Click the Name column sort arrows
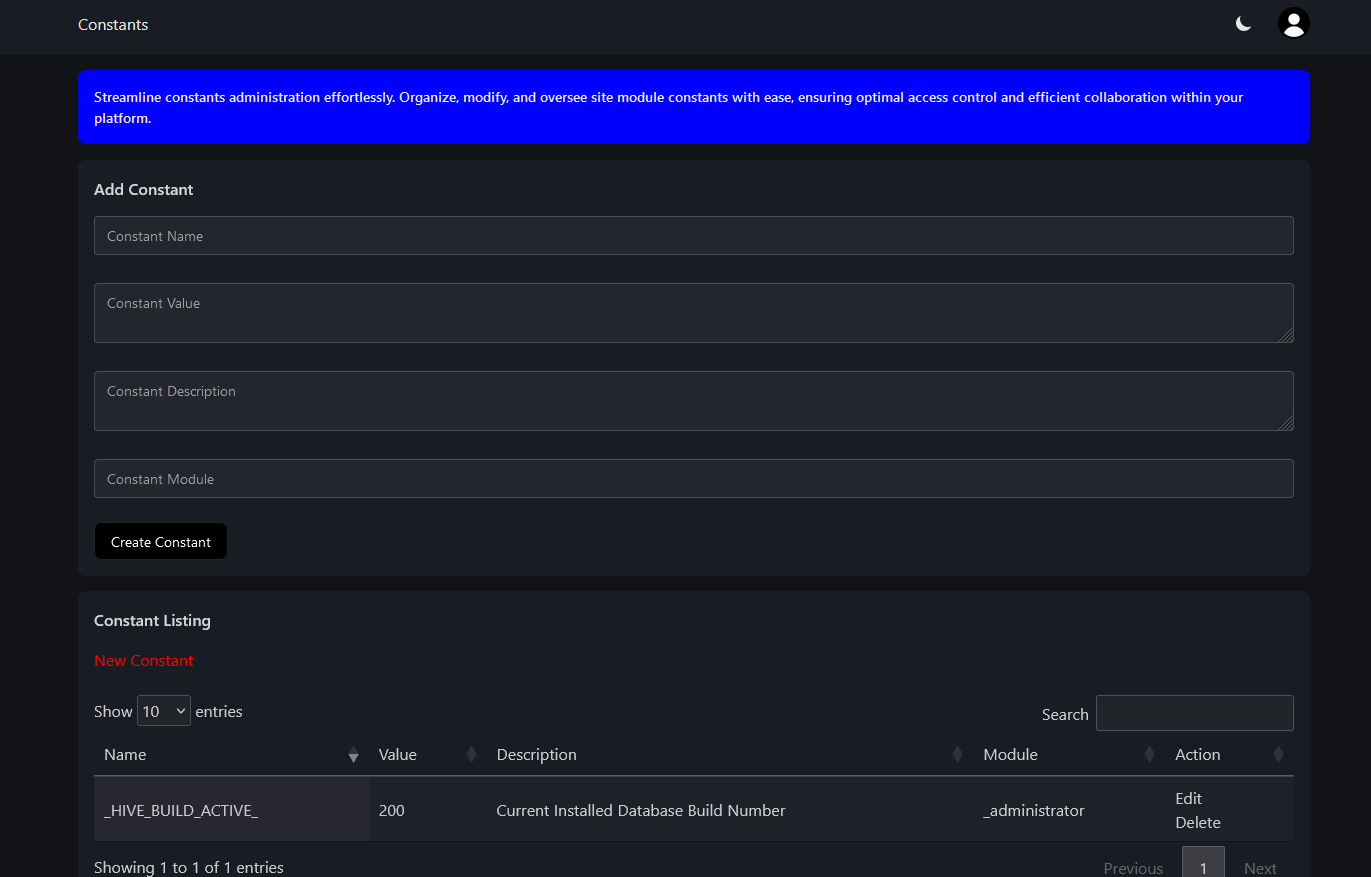Image resolution: width=1371 pixels, height=877 pixels. point(353,755)
